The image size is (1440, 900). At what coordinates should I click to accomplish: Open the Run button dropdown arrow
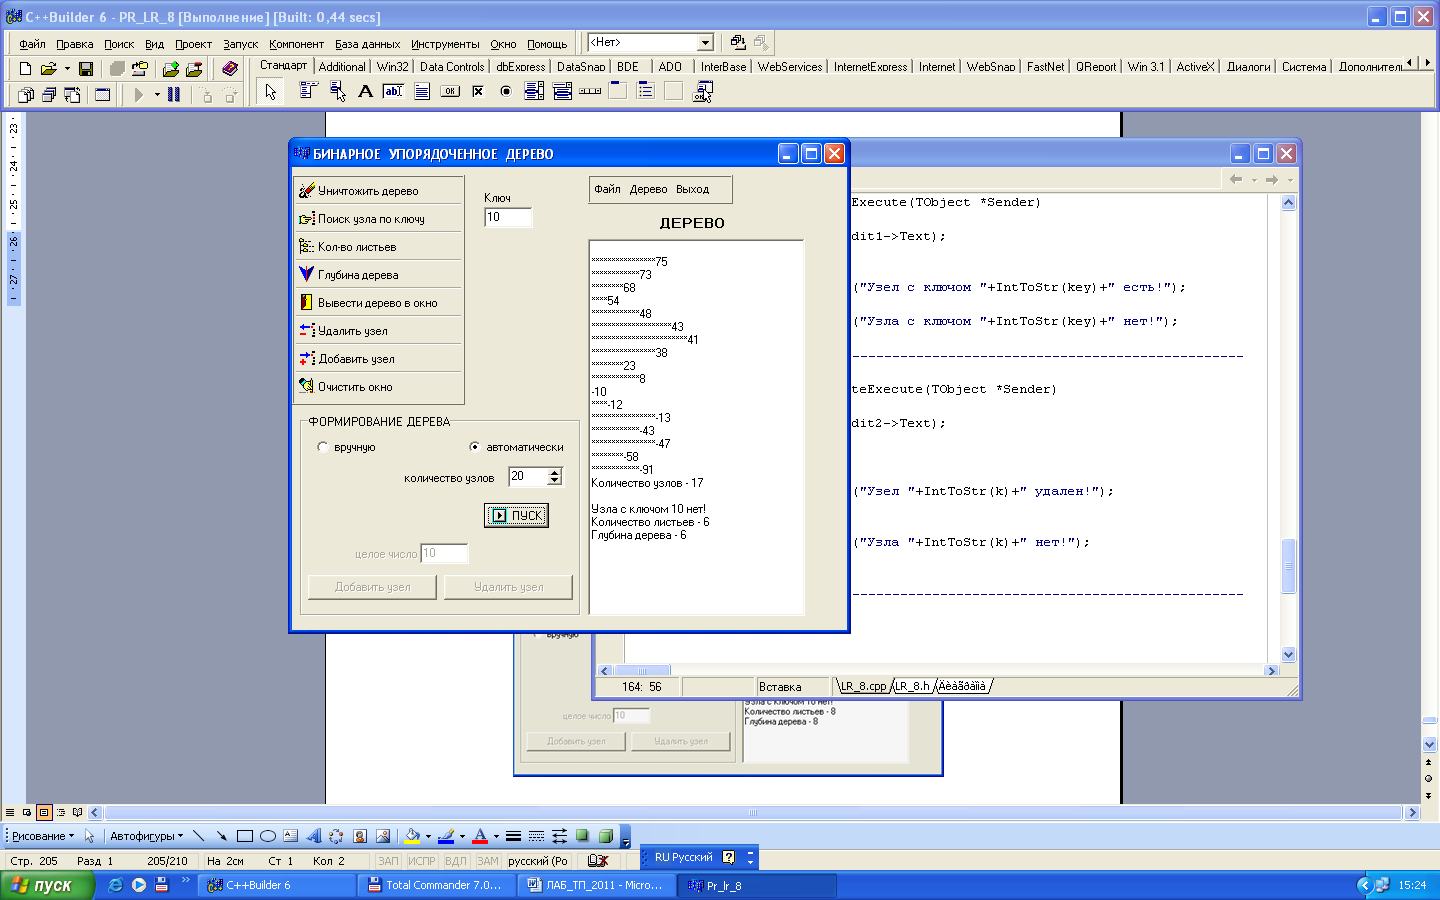tap(156, 94)
